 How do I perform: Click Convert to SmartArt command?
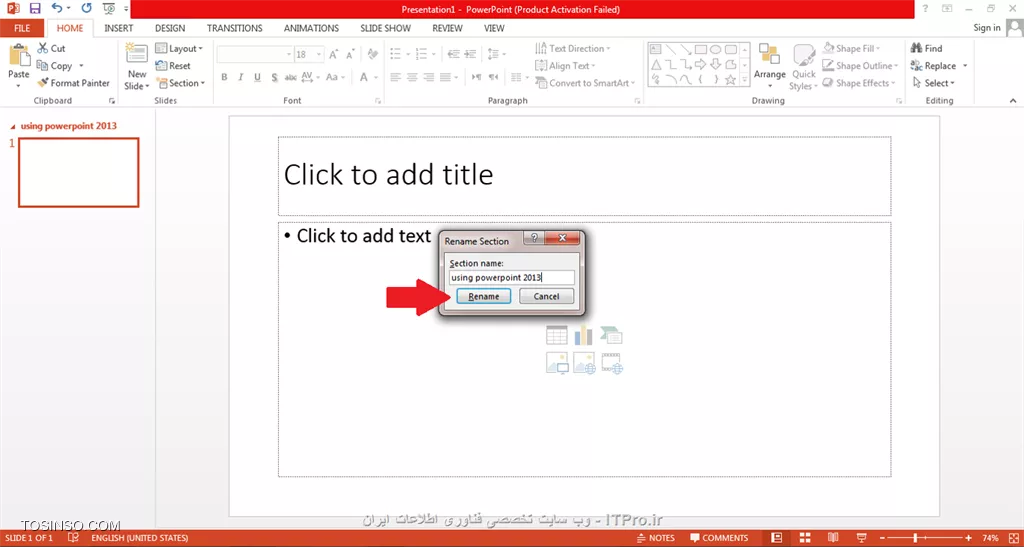(x=585, y=83)
